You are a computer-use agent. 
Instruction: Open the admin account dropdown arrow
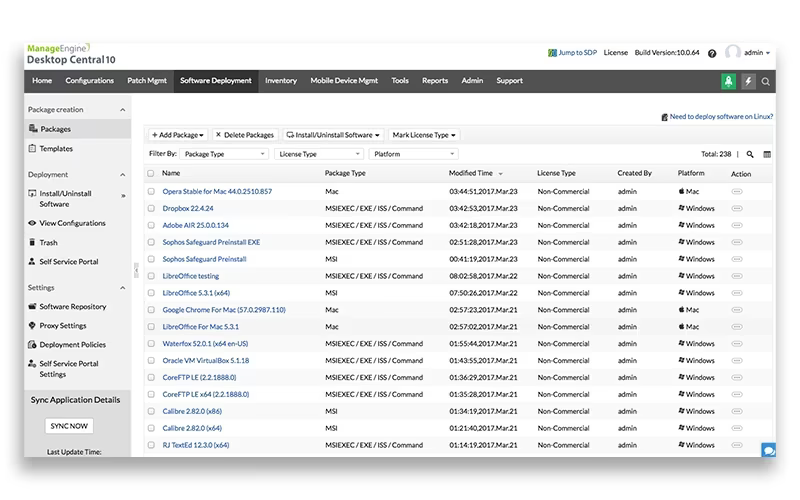tap(768, 53)
